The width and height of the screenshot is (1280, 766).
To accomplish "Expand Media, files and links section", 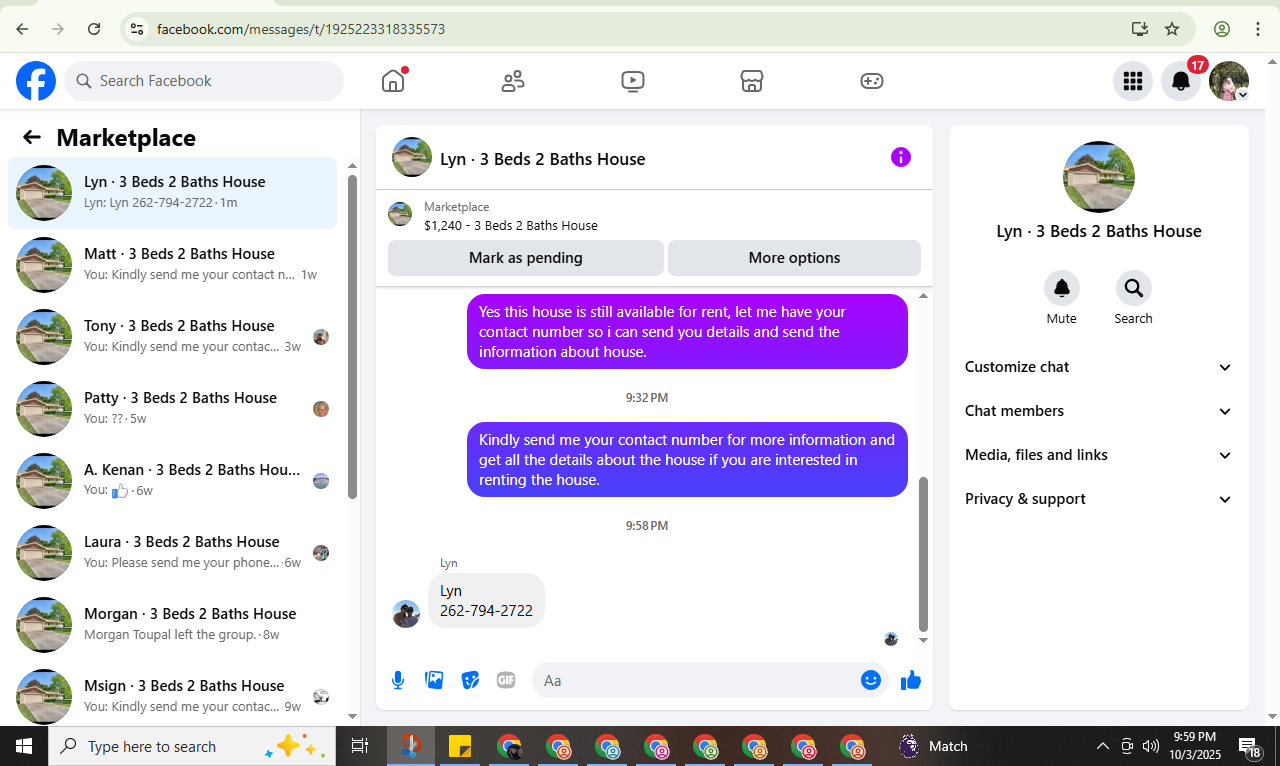I will click(x=1099, y=455).
